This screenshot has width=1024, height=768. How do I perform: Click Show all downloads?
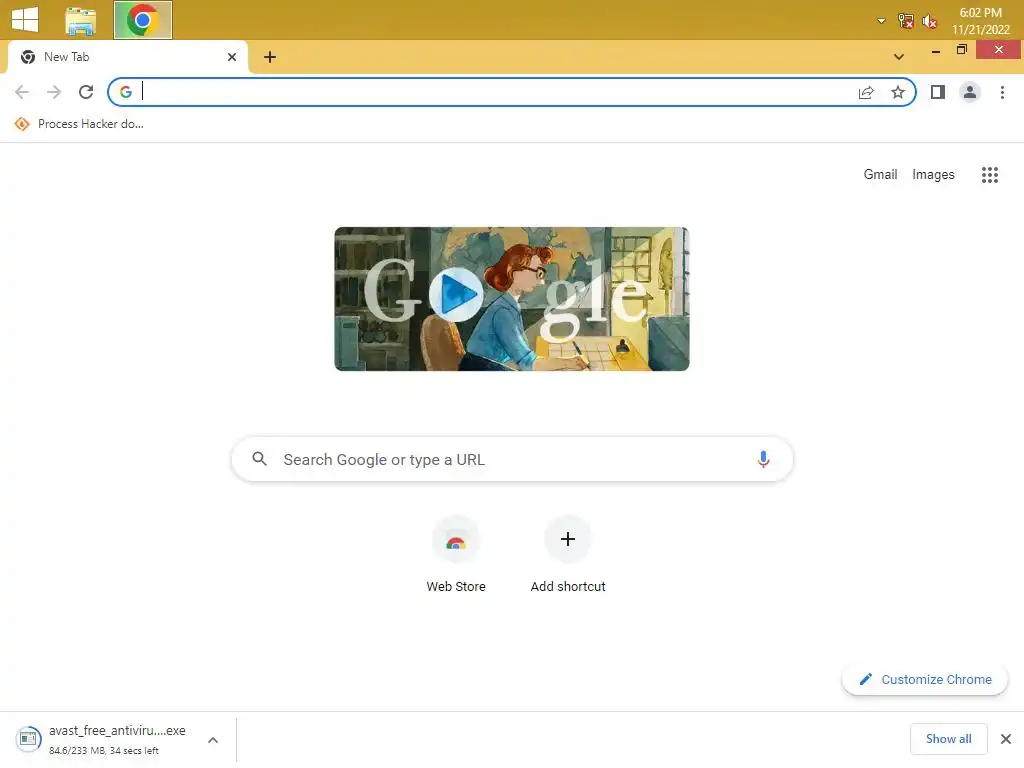coord(948,739)
